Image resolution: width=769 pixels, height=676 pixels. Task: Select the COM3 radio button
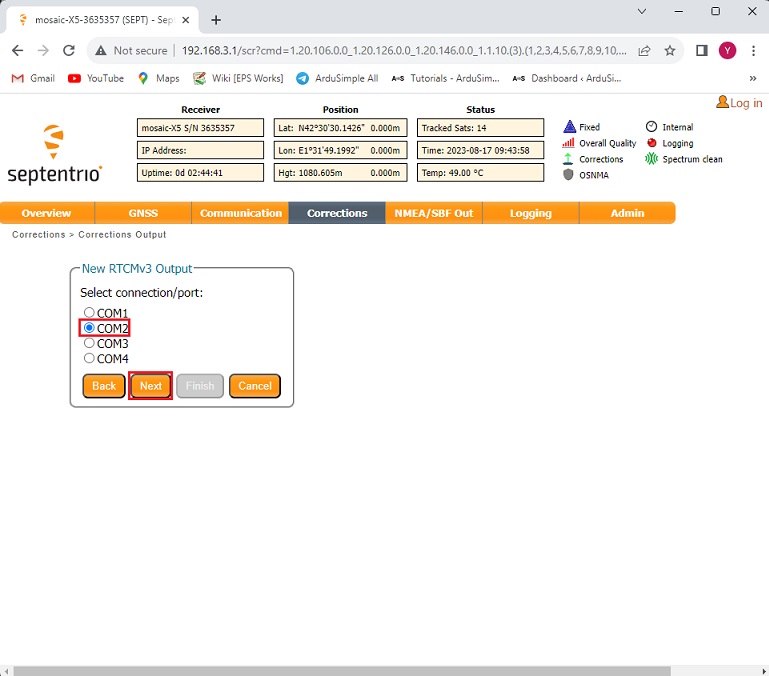[x=89, y=343]
